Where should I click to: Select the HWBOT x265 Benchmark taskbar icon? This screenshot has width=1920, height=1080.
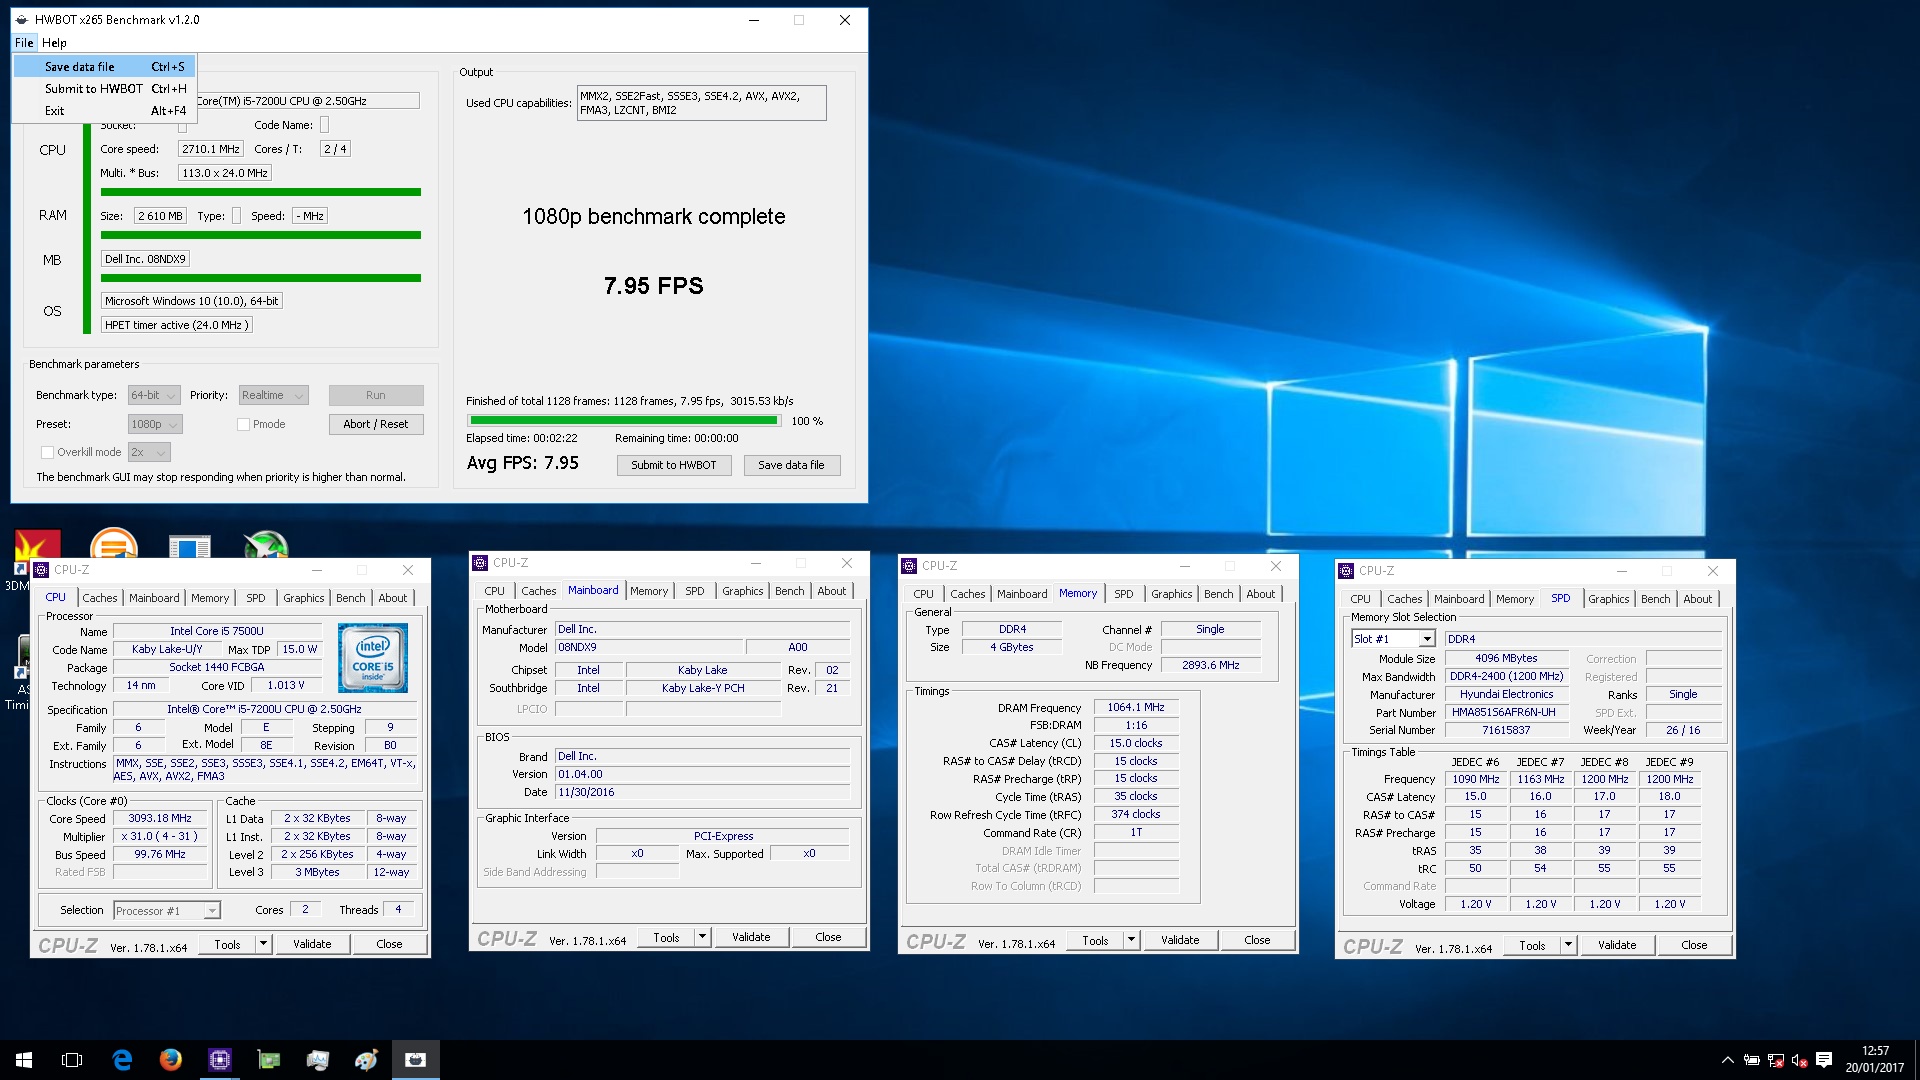click(x=416, y=1060)
